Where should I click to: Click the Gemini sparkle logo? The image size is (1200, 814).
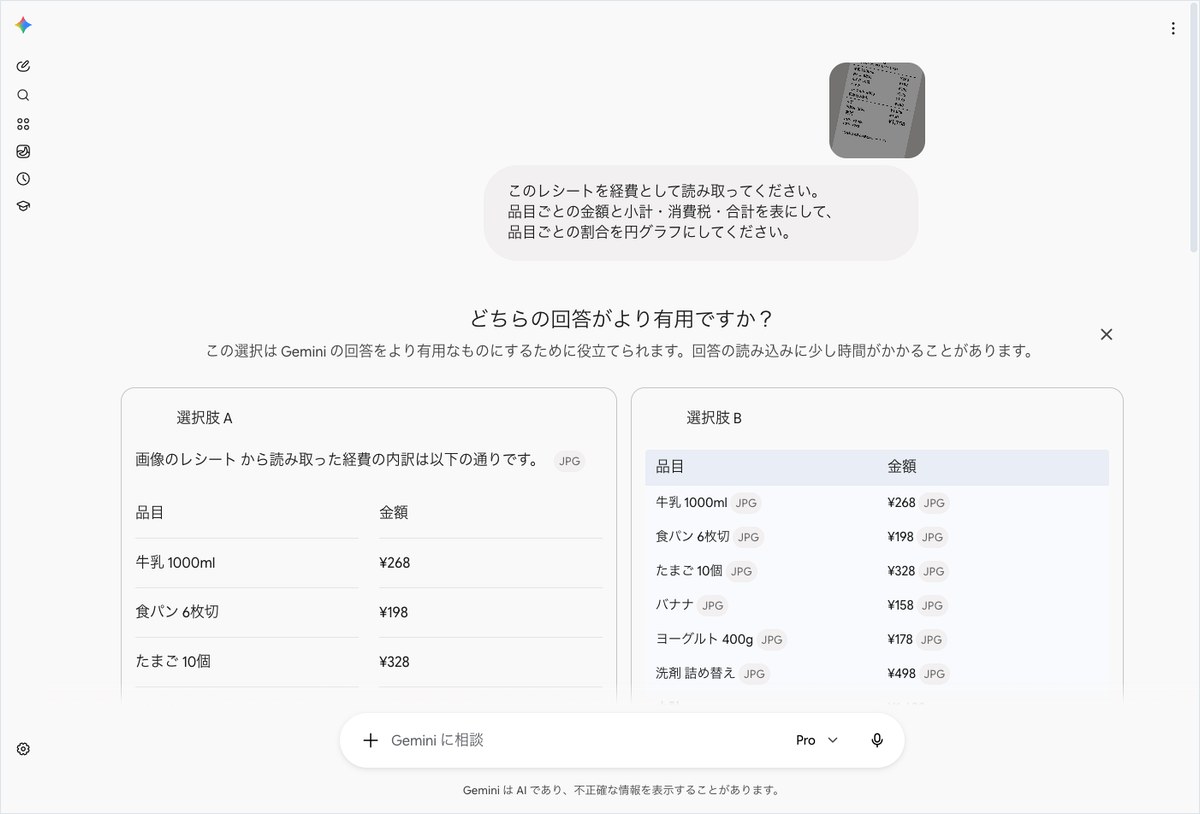pos(23,26)
